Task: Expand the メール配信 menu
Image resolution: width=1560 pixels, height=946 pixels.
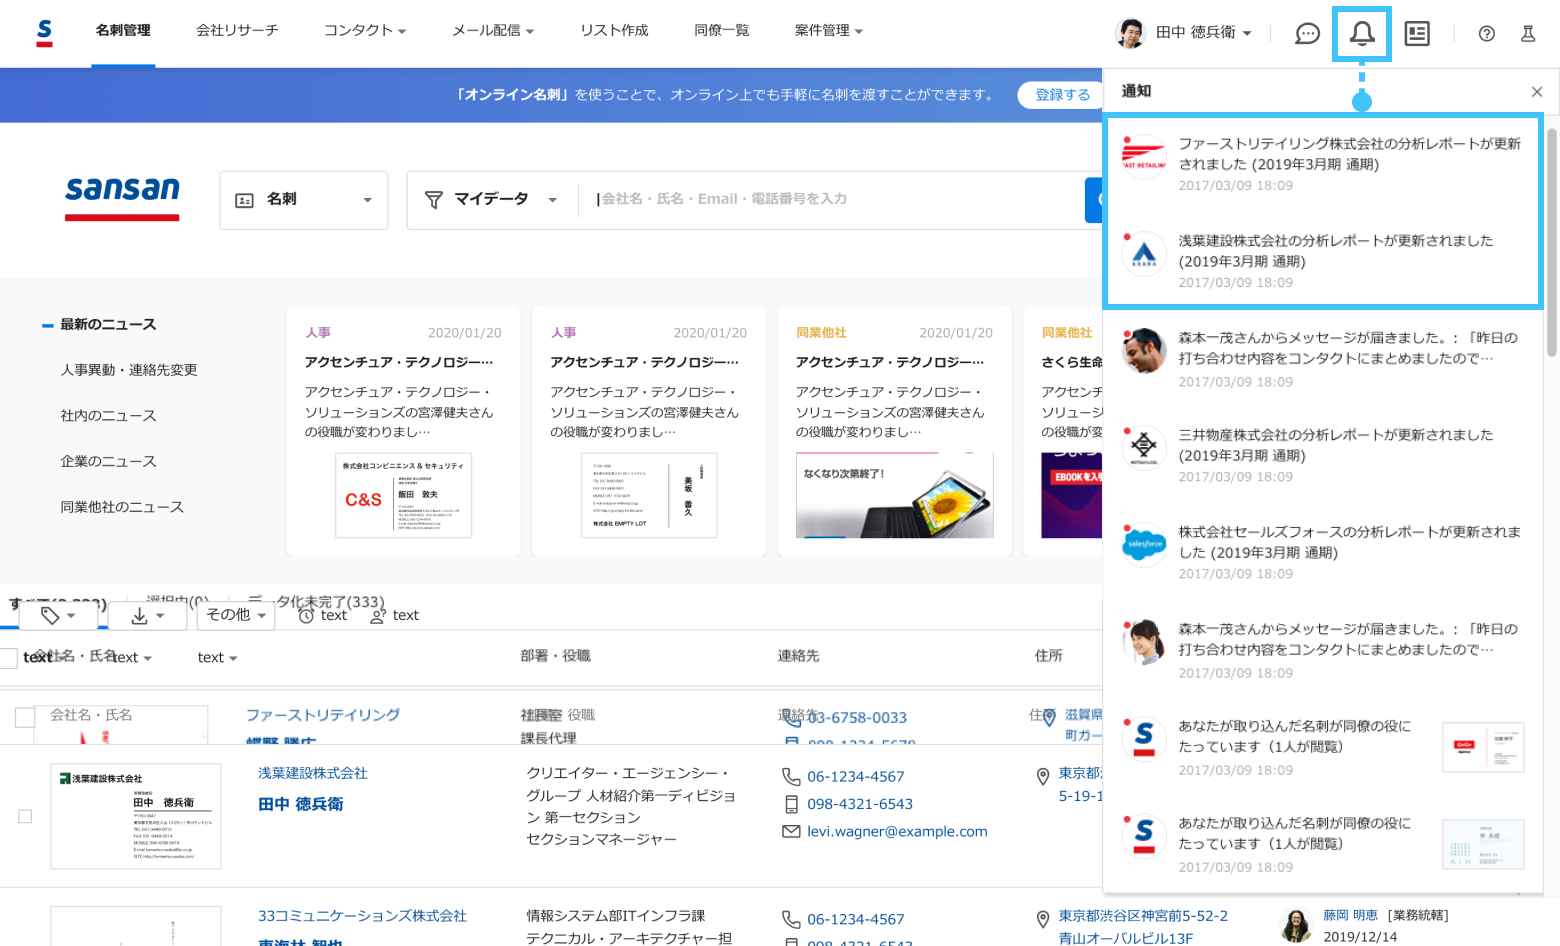Action: click(493, 31)
